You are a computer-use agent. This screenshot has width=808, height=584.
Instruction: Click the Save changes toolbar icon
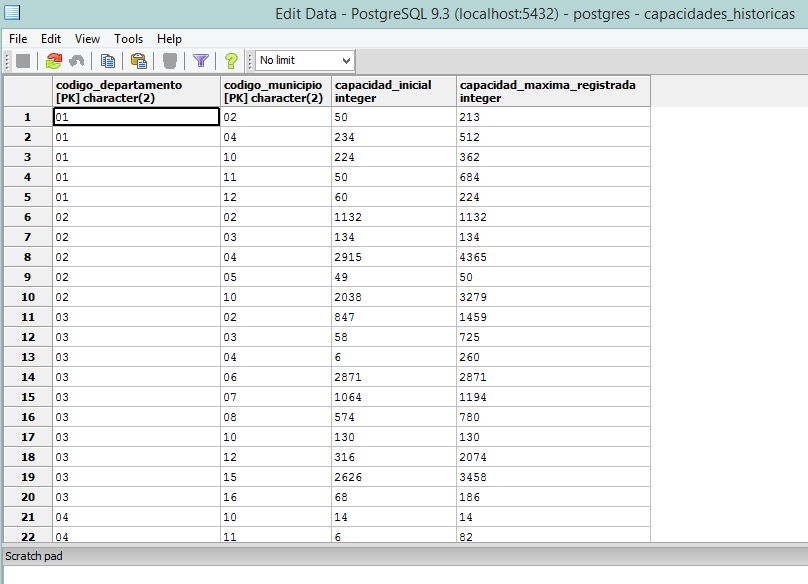point(23,61)
